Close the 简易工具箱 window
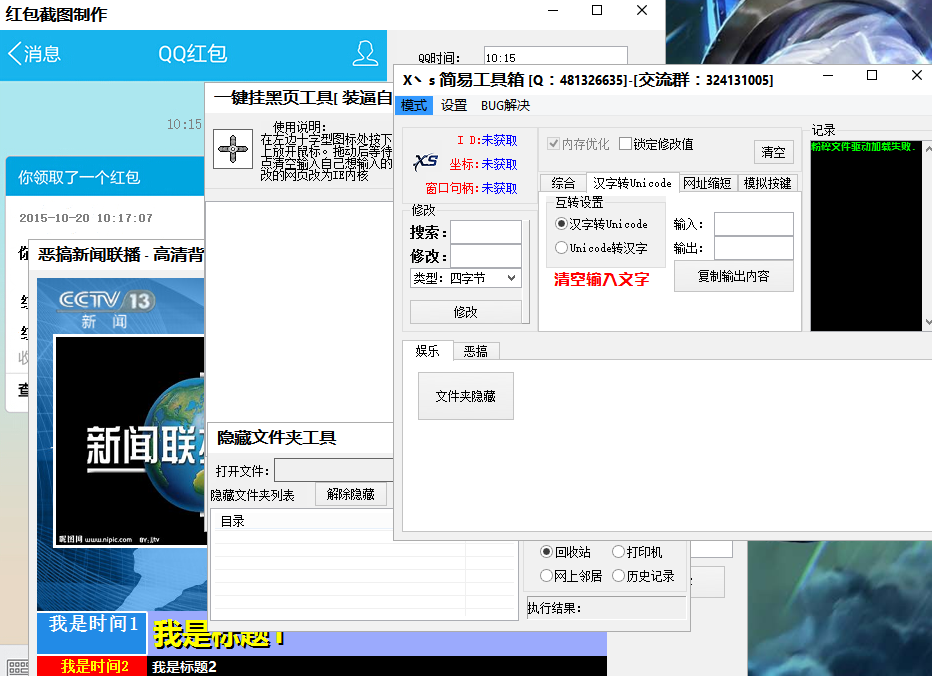Image resolution: width=932 pixels, height=676 pixels. [917, 76]
